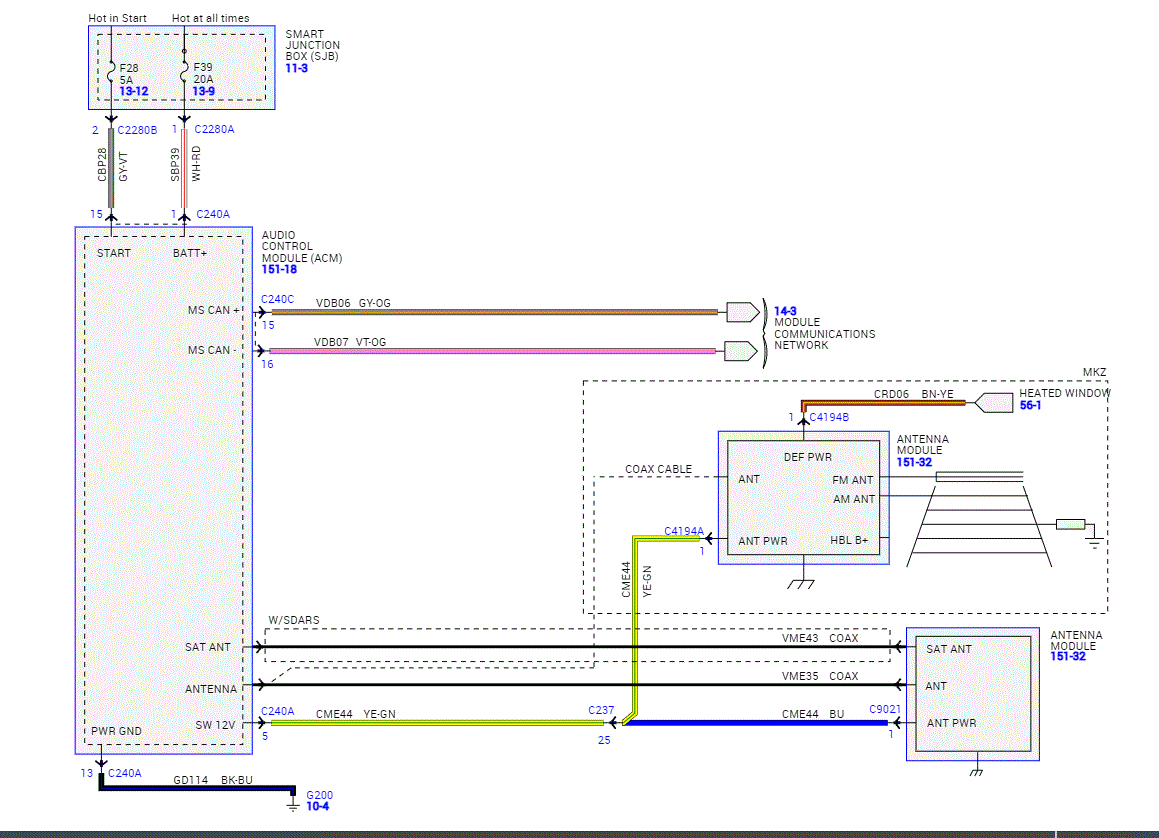
Task: Select the C2280A connector label
Action: (x=215, y=130)
